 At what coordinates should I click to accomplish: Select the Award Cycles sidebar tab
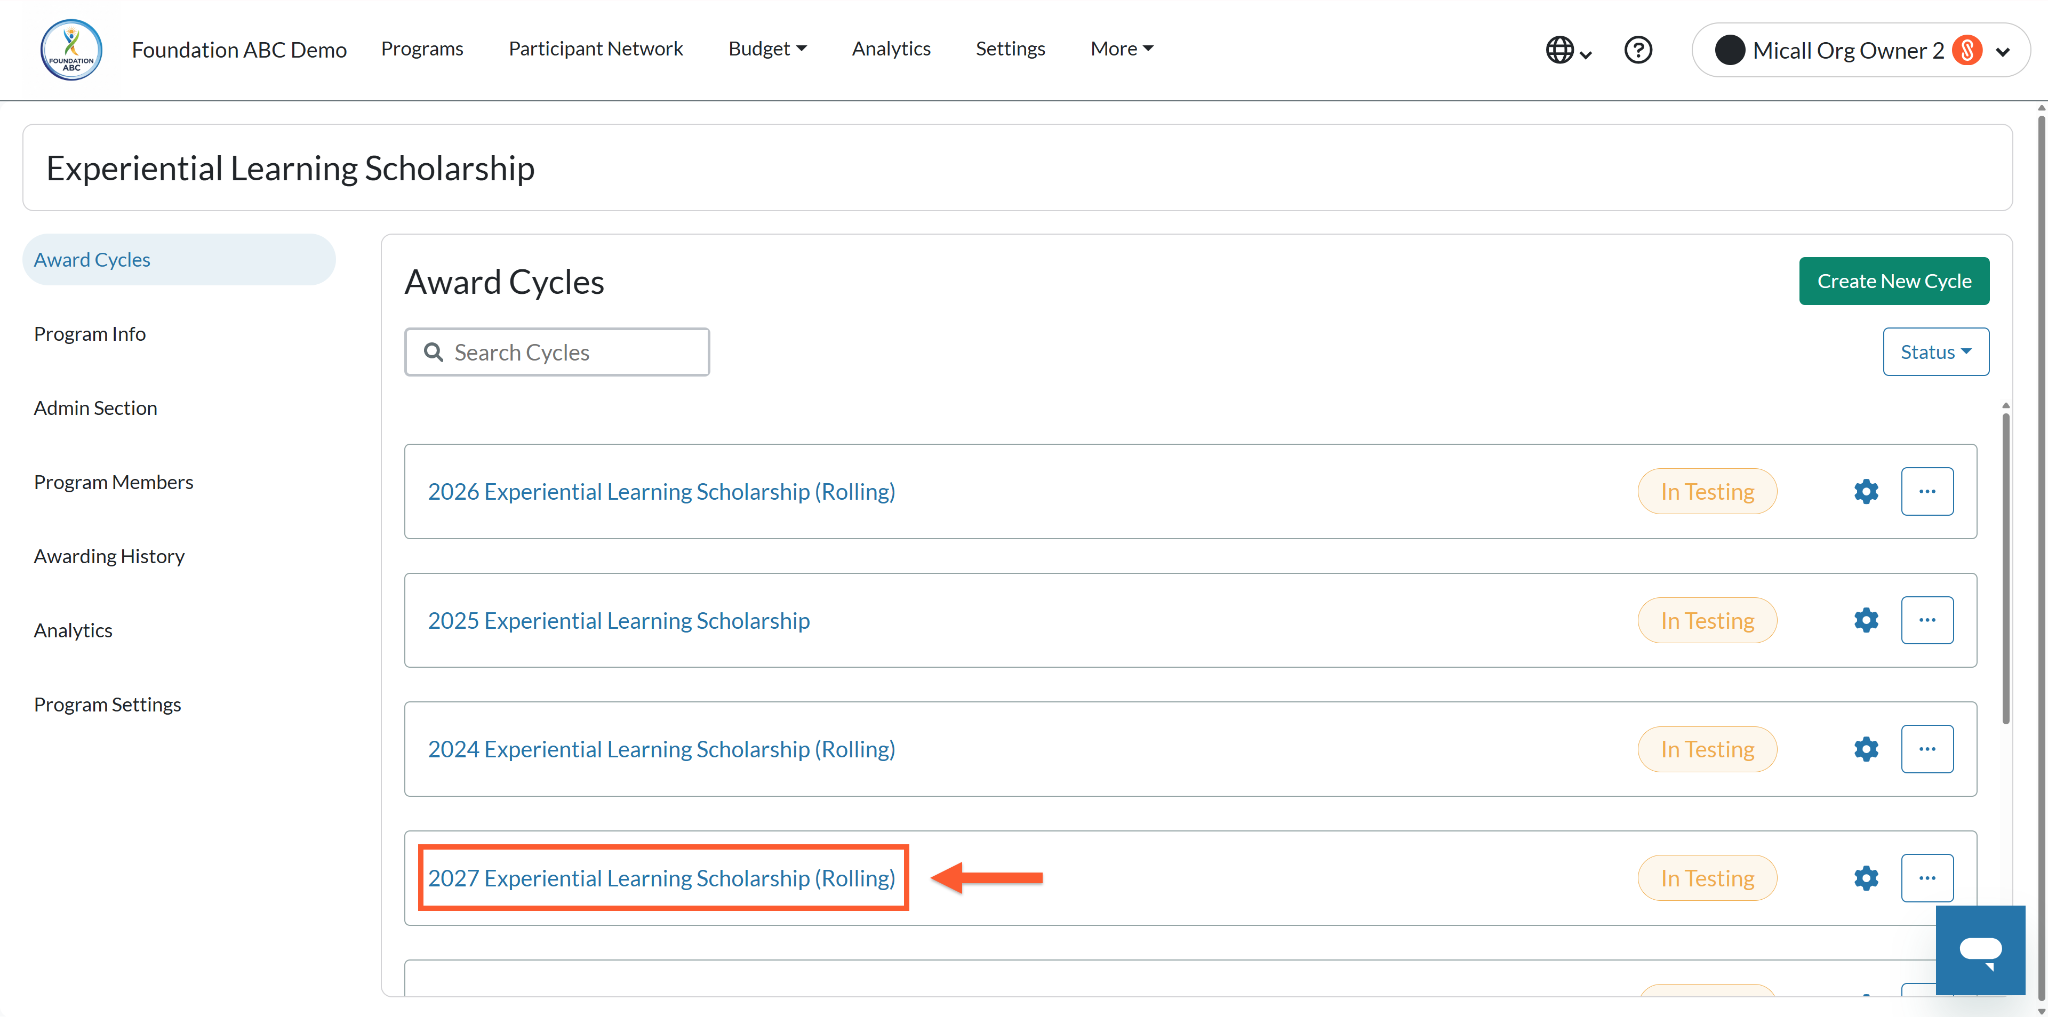179,260
